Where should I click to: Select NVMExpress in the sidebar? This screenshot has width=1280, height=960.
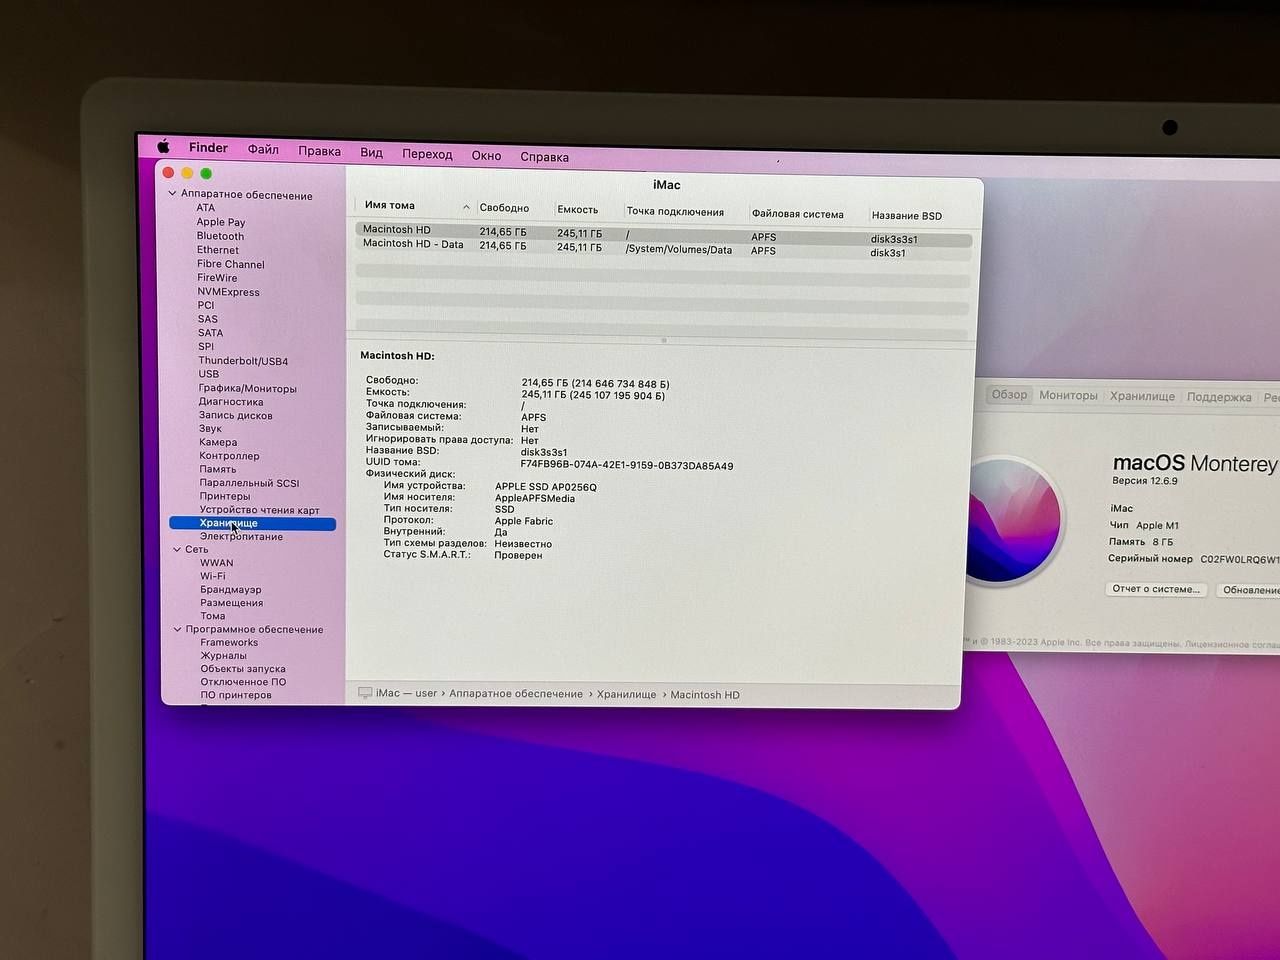click(228, 292)
